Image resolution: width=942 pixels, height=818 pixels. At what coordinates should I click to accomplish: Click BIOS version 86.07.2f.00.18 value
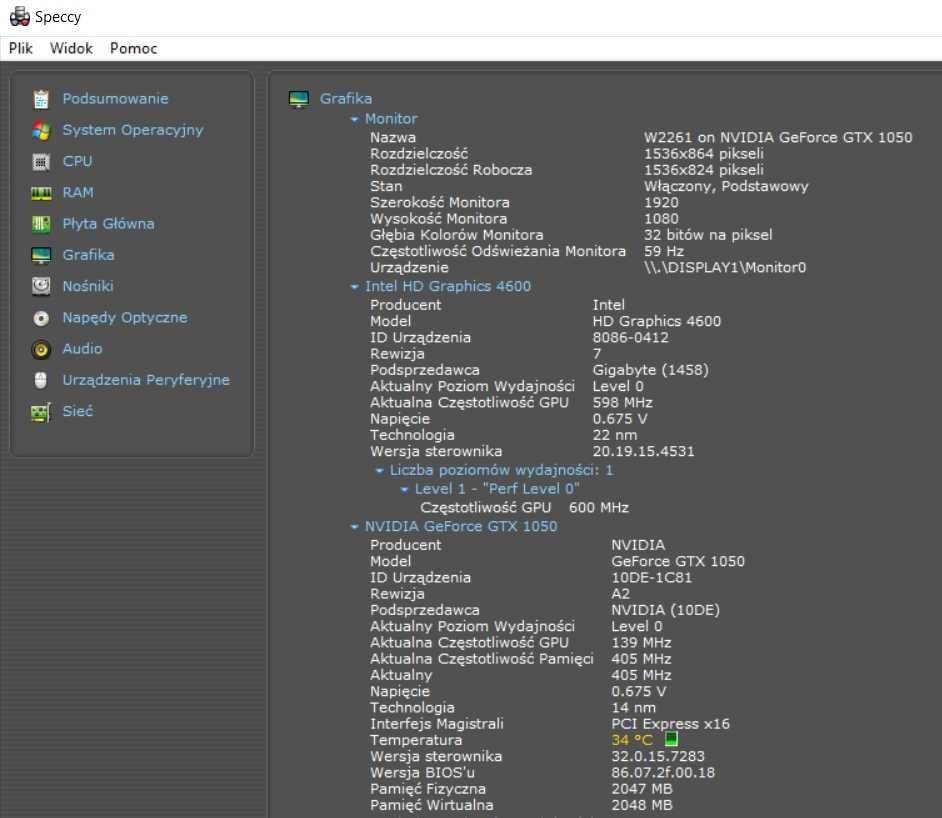(x=663, y=772)
